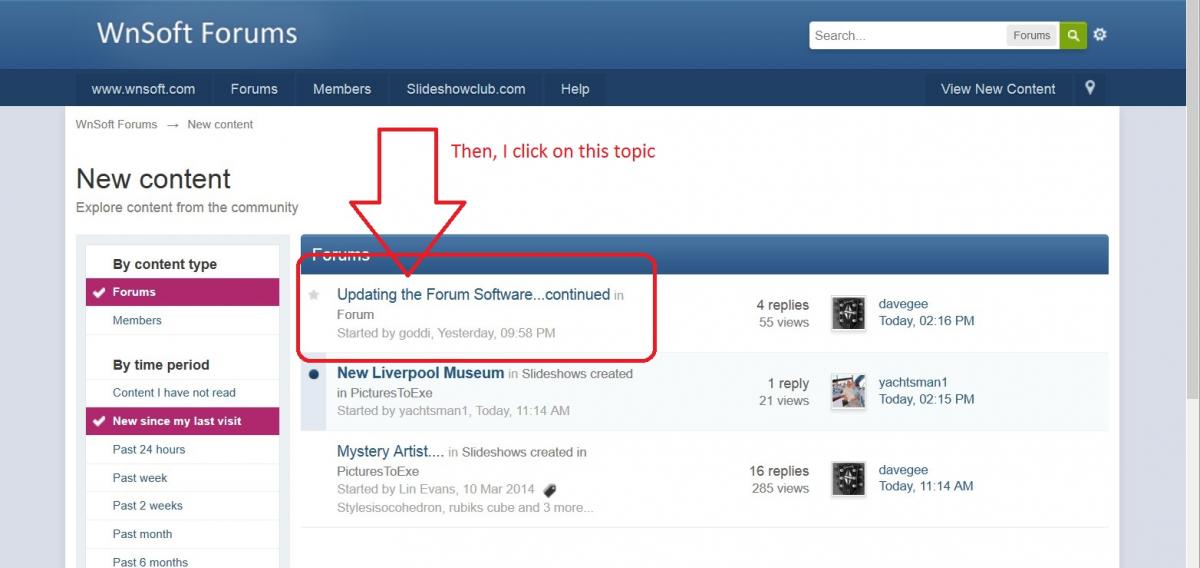Open Help navigation item
The width and height of the screenshot is (1200, 568).
coord(575,89)
